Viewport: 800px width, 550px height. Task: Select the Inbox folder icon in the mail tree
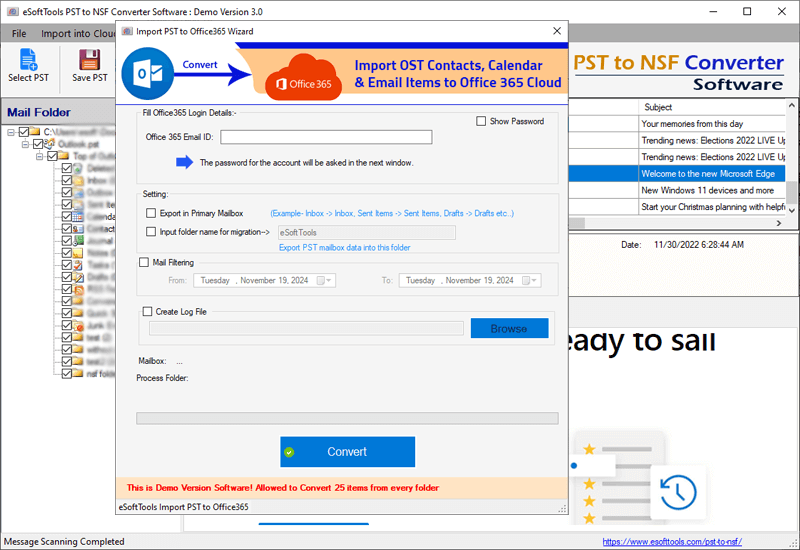pos(78,180)
